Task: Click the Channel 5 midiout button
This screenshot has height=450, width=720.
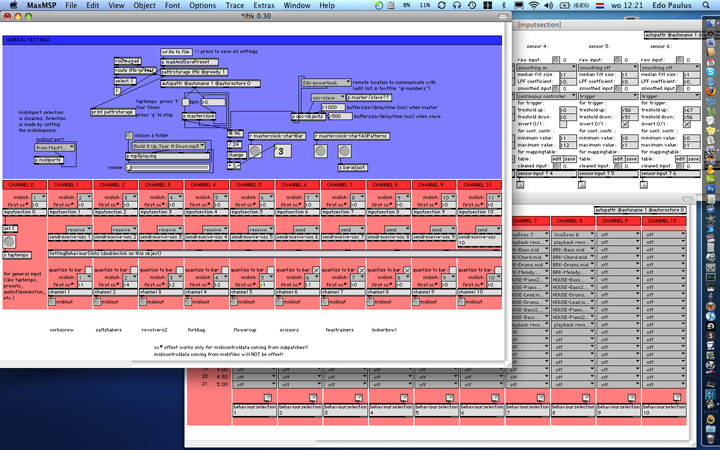Action: pyautogui.click(x=234, y=302)
